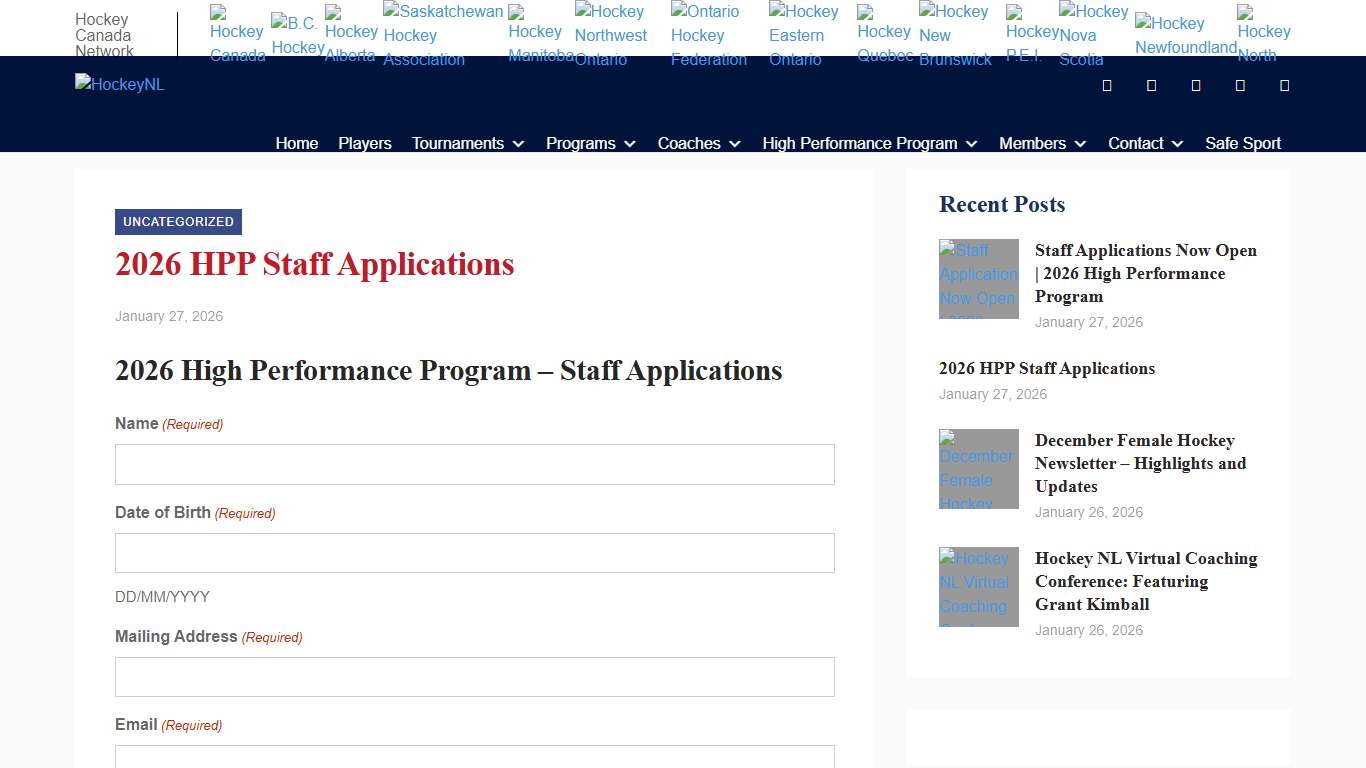The image size is (1366, 768).
Task: Expand the Programs dropdown menu
Action: pyautogui.click(x=589, y=143)
